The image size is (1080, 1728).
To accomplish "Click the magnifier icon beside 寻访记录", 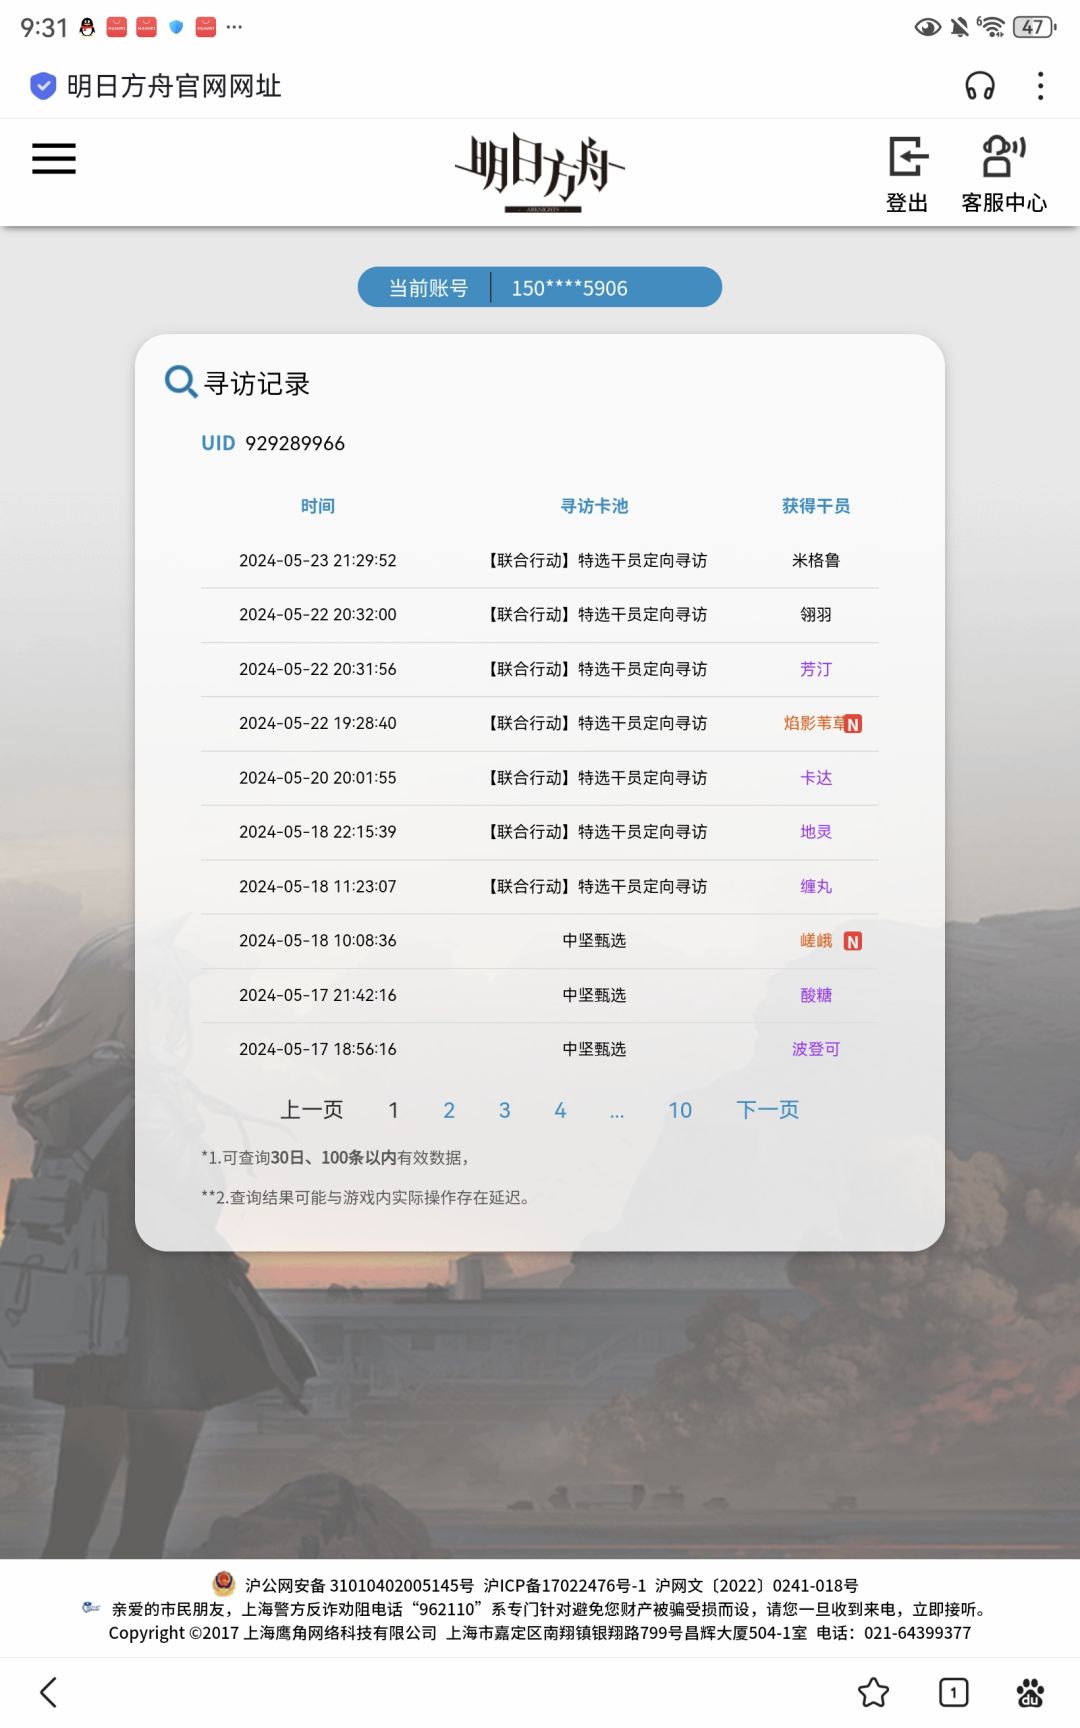I will [x=180, y=381].
